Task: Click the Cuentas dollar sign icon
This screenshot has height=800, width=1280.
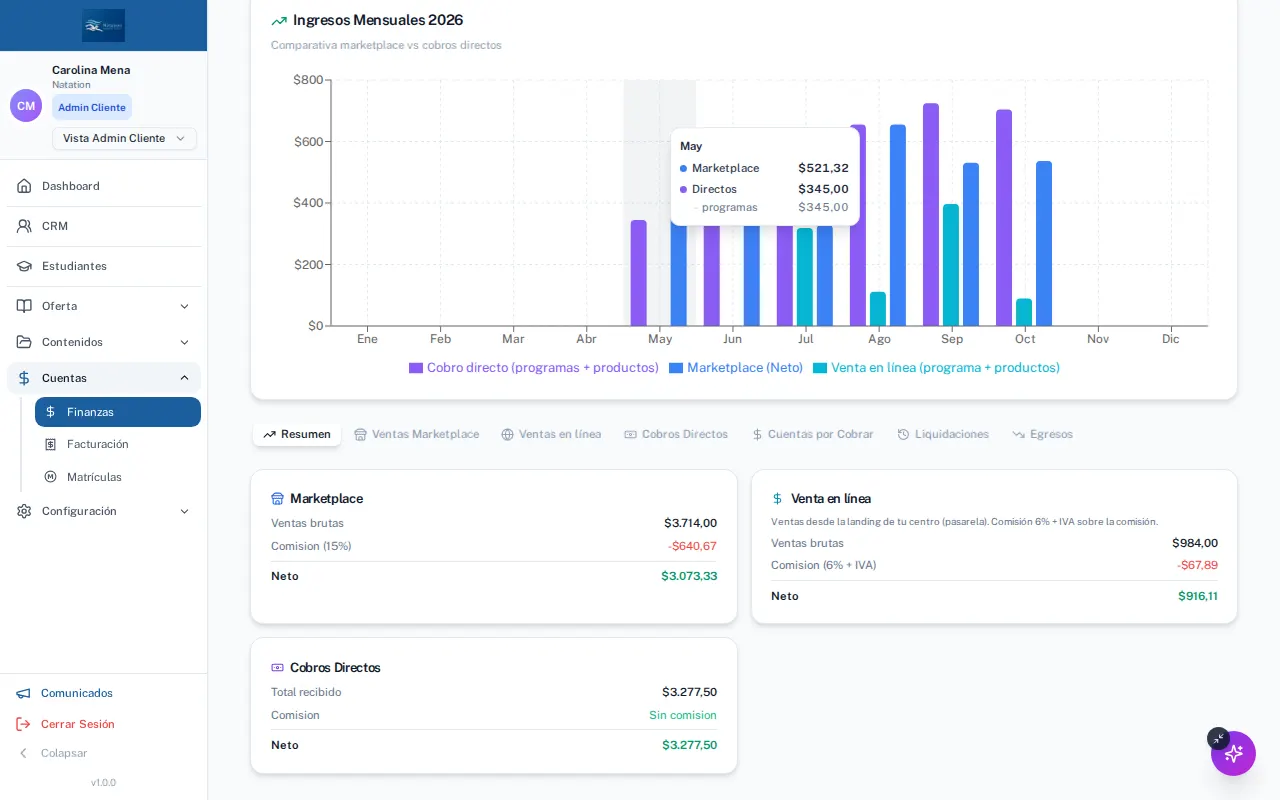Action: click(x=24, y=378)
